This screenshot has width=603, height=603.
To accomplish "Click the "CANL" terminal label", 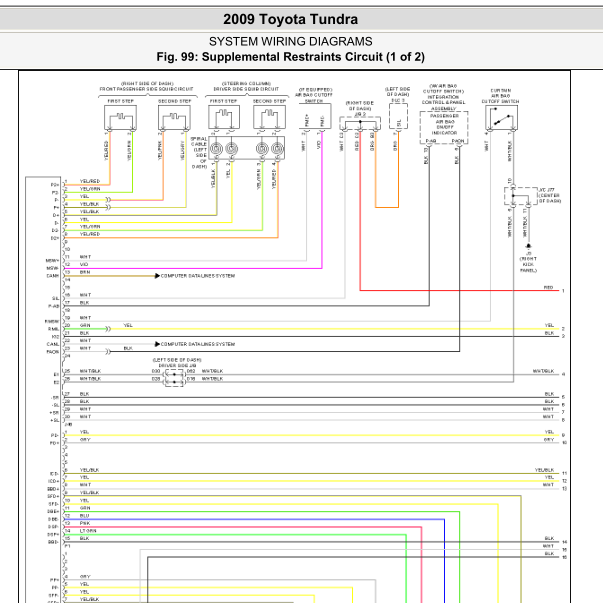I will (x=53, y=344).
